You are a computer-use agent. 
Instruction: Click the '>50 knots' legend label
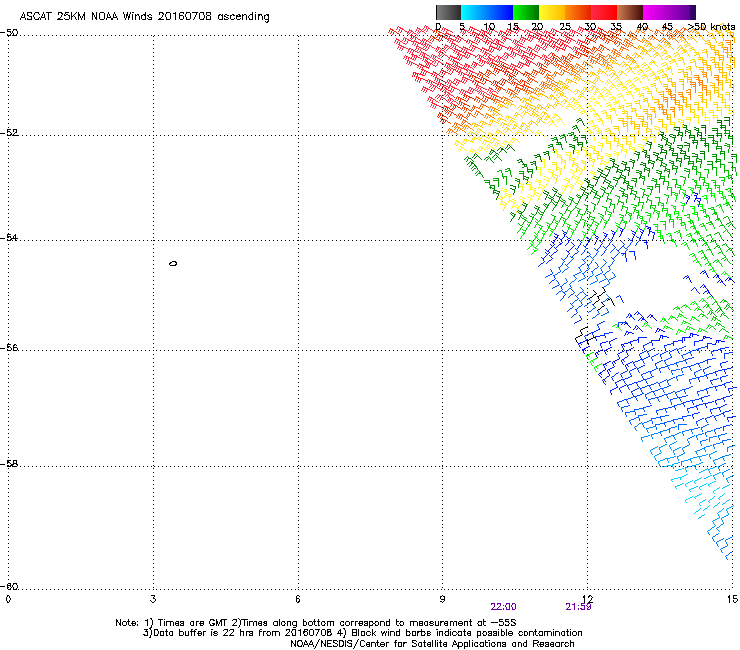[712, 27]
